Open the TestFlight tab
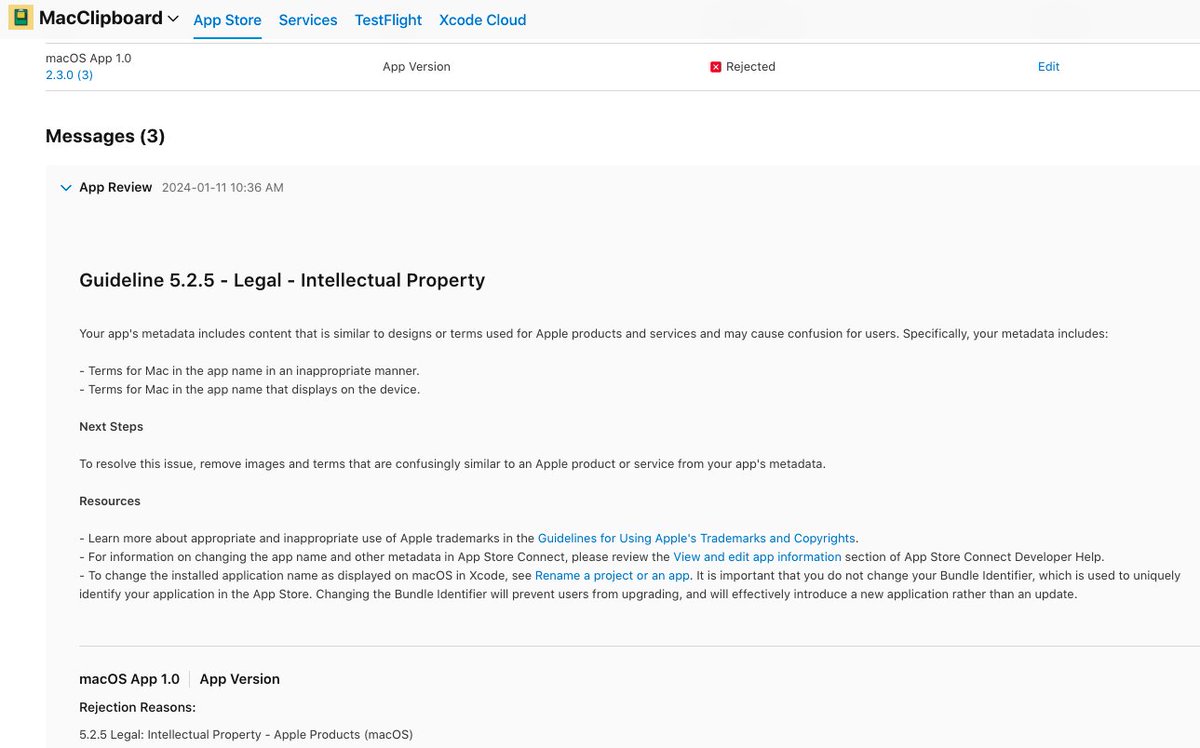The width and height of the screenshot is (1200, 748). click(388, 20)
